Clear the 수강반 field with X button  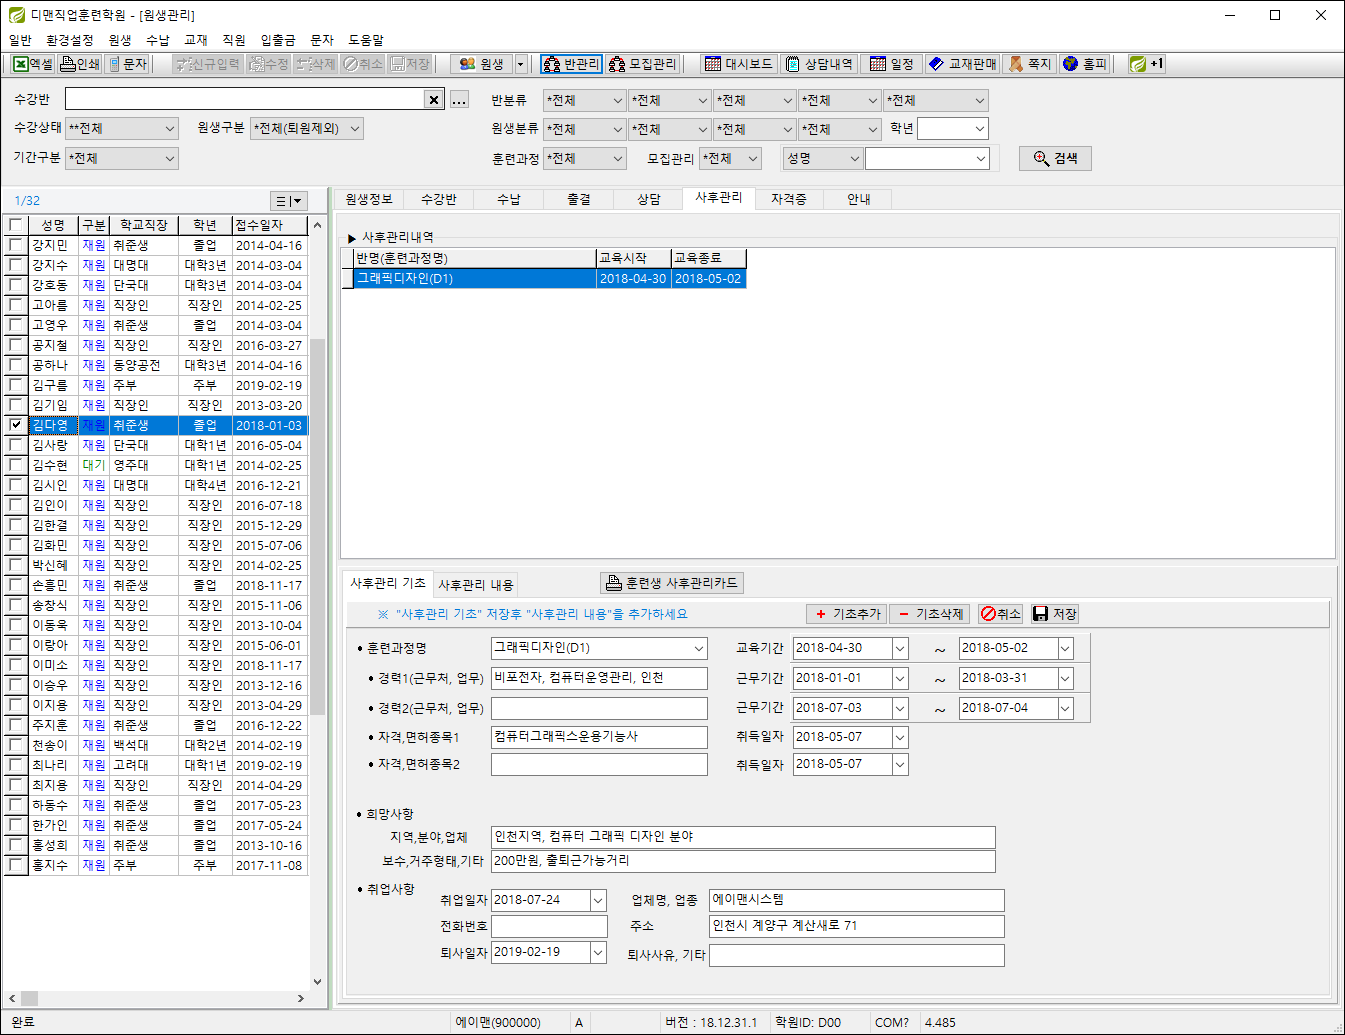tap(434, 99)
